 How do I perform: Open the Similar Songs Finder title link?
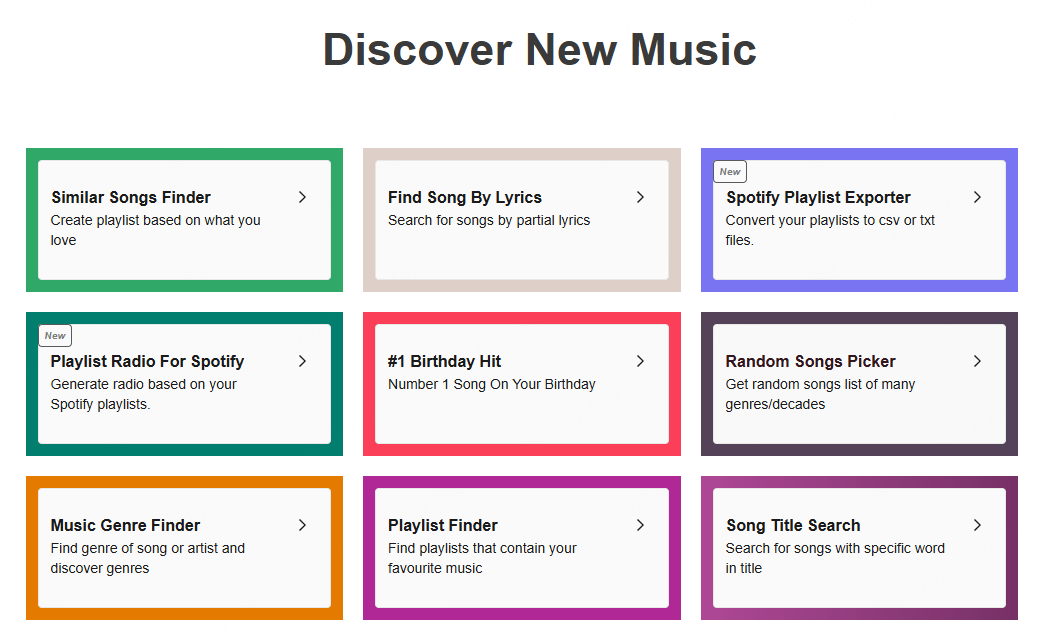click(131, 198)
